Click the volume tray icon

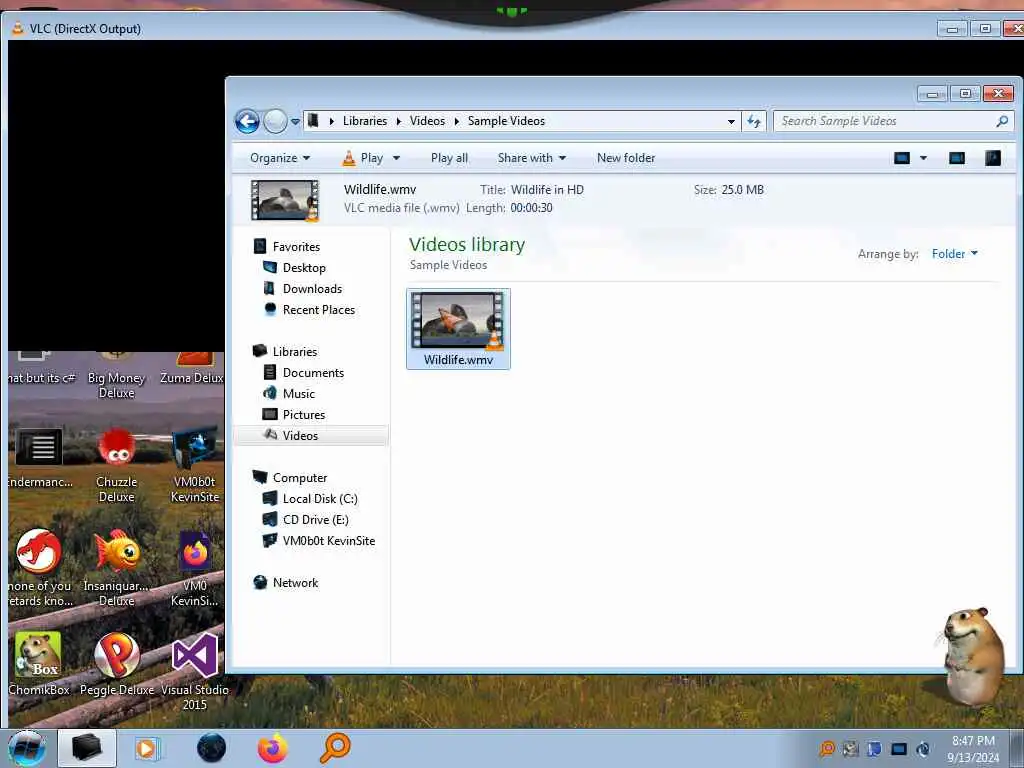tap(923, 749)
